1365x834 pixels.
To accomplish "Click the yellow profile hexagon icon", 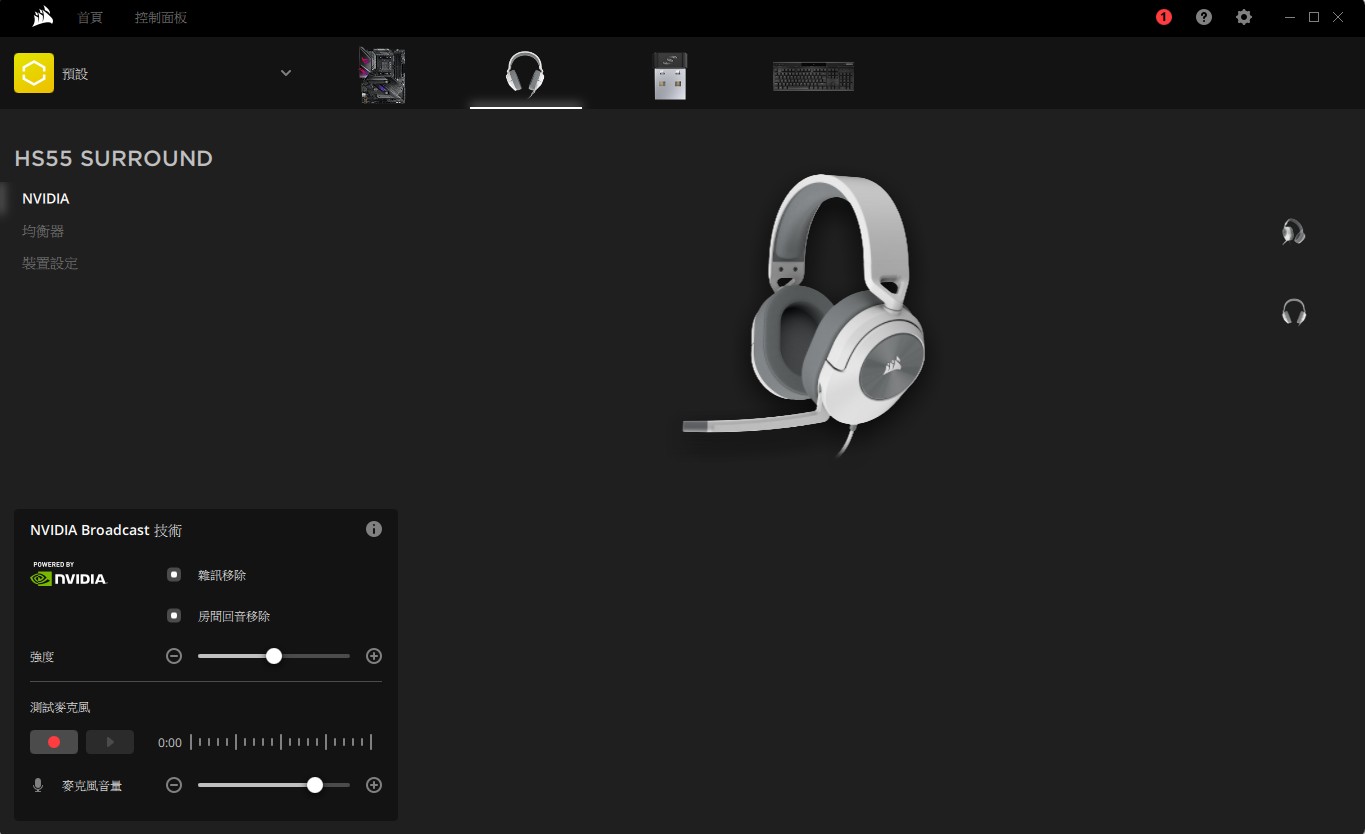I will coord(34,73).
